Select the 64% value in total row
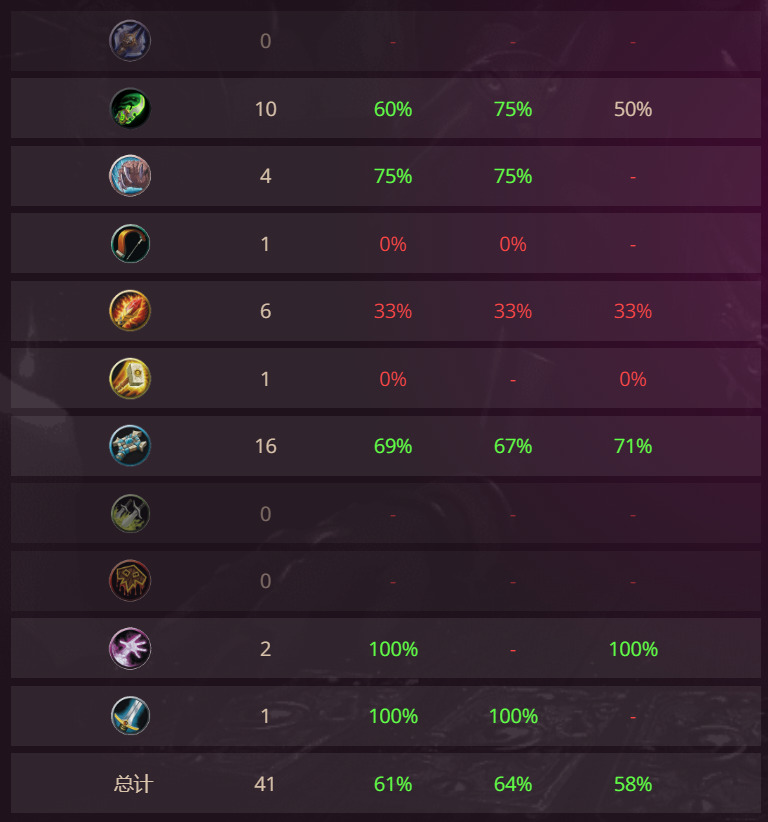The width and height of the screenshot is (768, 822). (x=513, y=784)
